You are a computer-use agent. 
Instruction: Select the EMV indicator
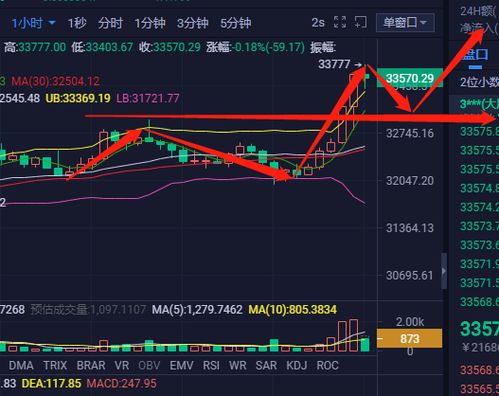(181, 366)
